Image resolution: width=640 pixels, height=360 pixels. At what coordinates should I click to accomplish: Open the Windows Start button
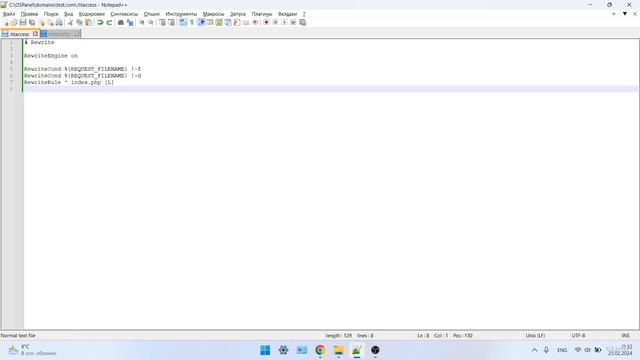click(265, 350)
